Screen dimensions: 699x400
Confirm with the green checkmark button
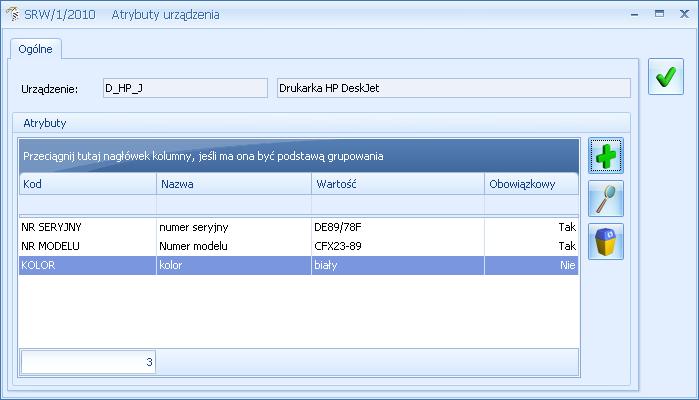tap(666, 77)
